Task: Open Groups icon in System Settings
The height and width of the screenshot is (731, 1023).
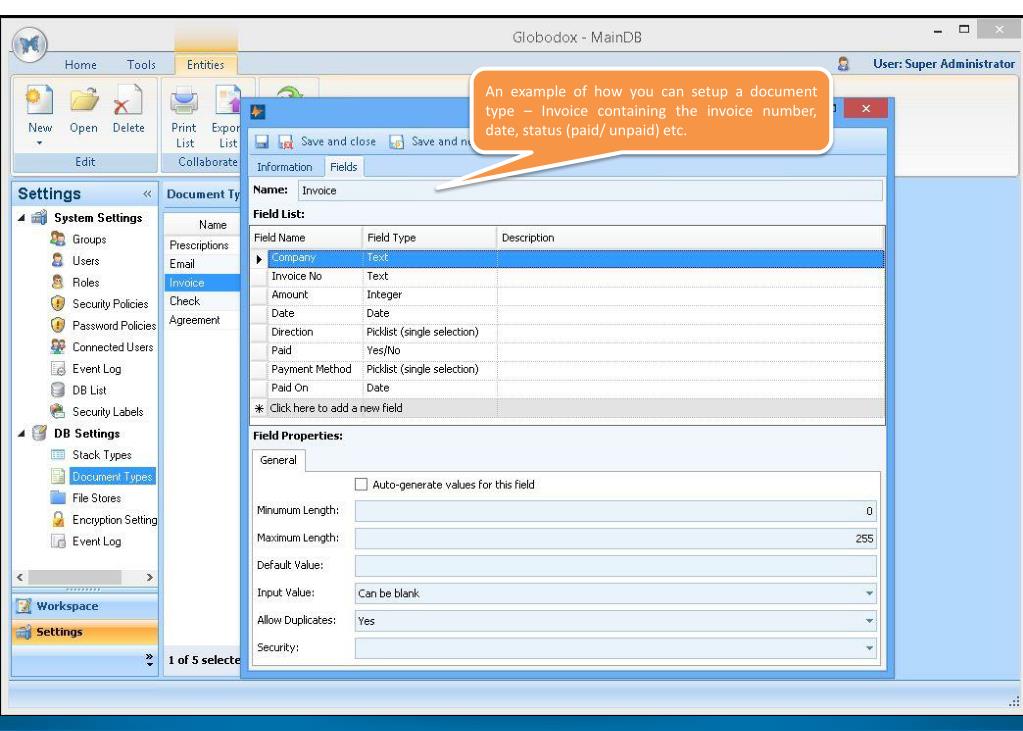Action: 58,239
